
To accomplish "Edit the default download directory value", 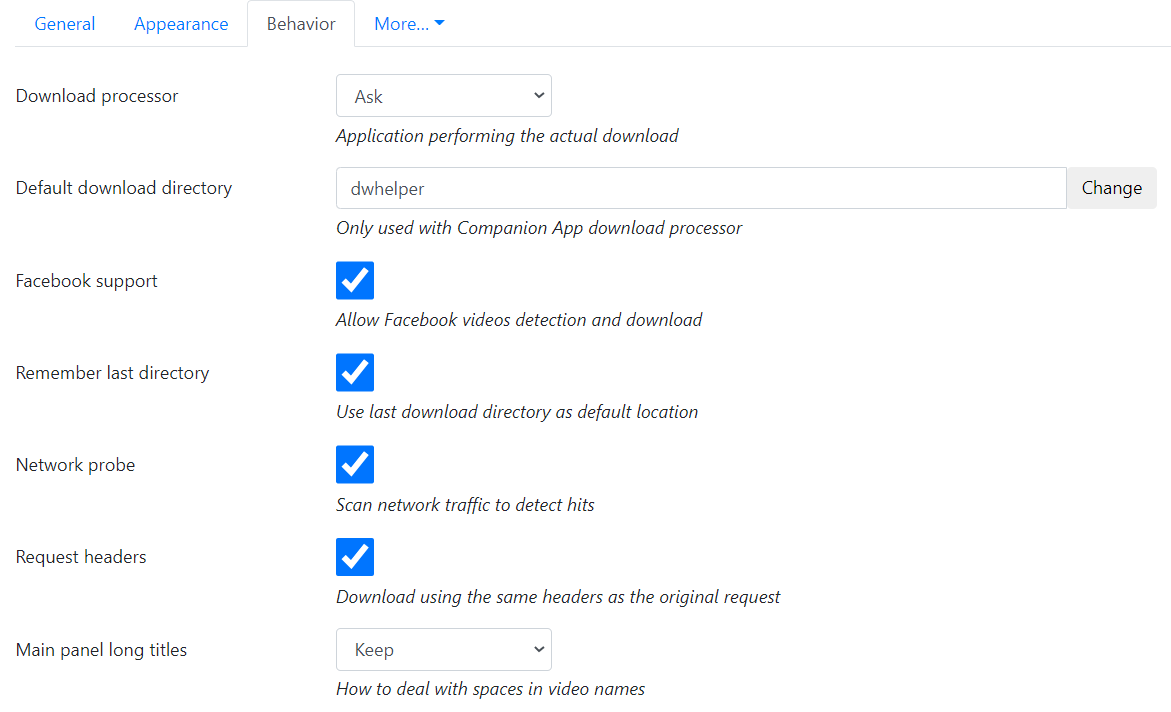I will (700, 187).
